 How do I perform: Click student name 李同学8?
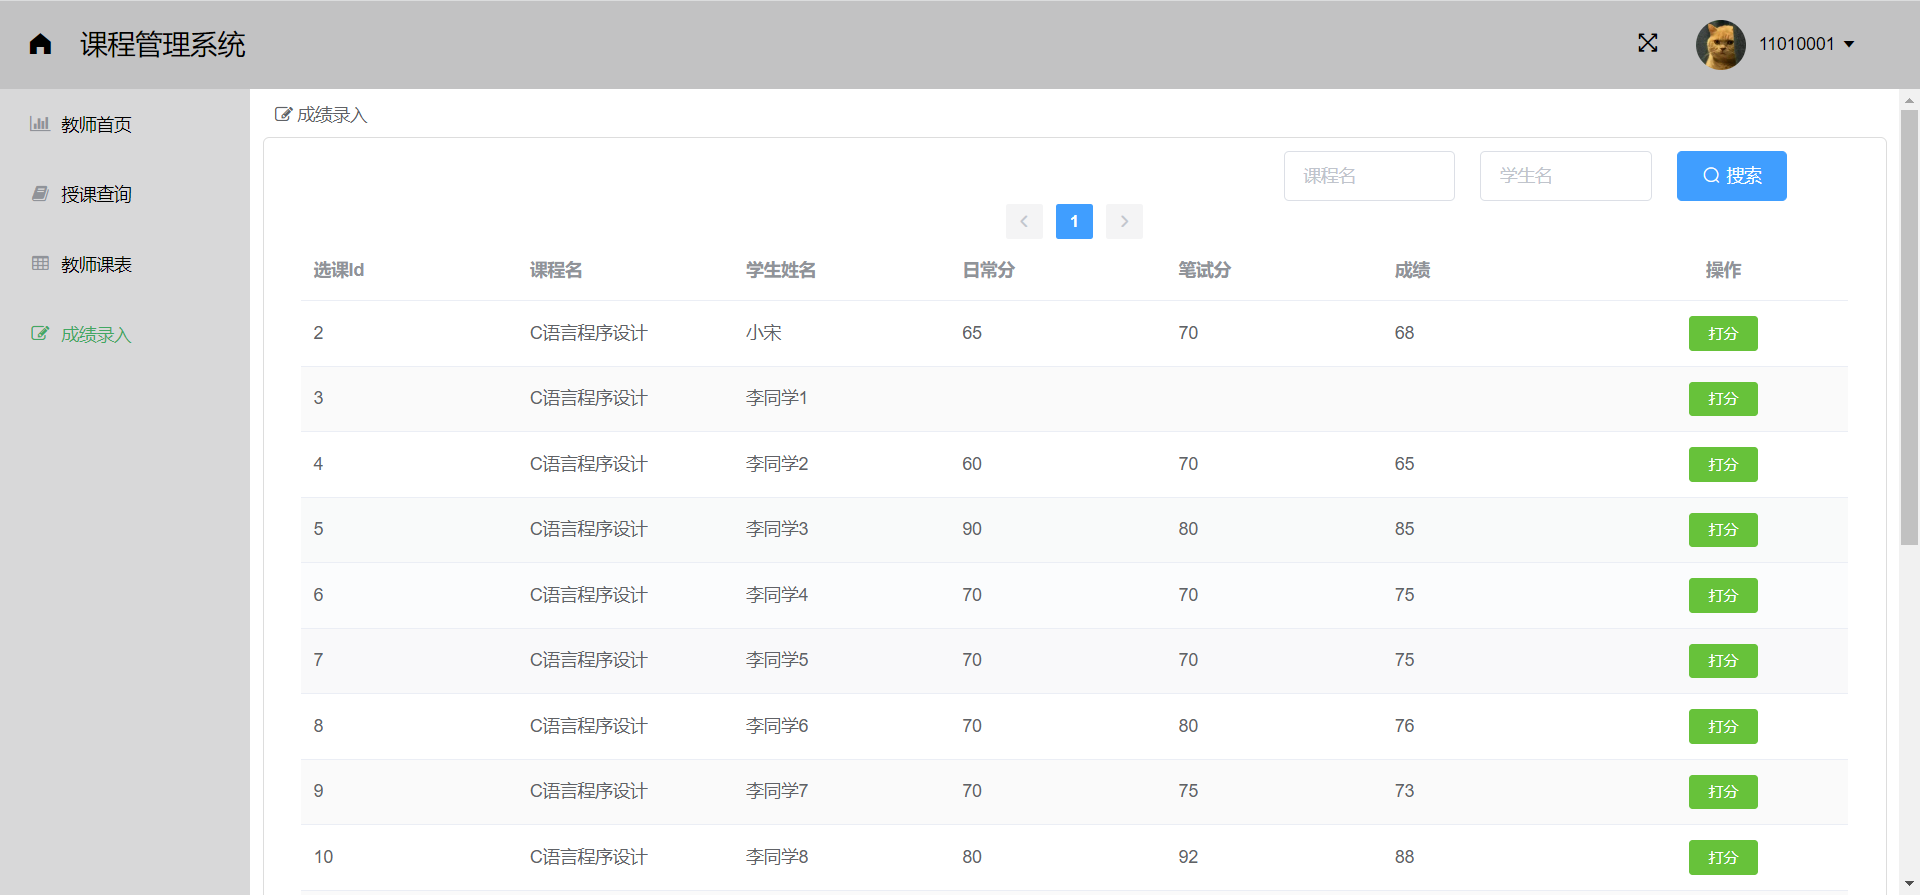(x=777, y=857)
